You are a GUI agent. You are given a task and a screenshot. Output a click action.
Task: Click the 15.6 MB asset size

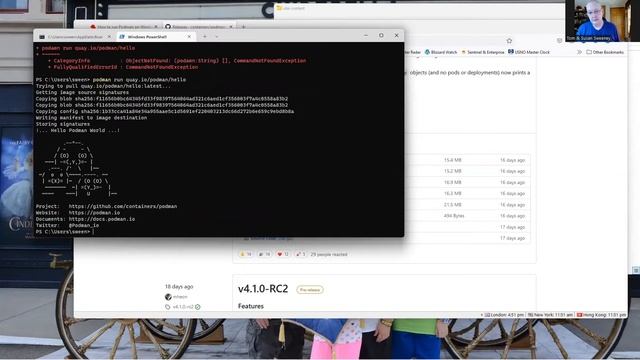coord(453,160)
